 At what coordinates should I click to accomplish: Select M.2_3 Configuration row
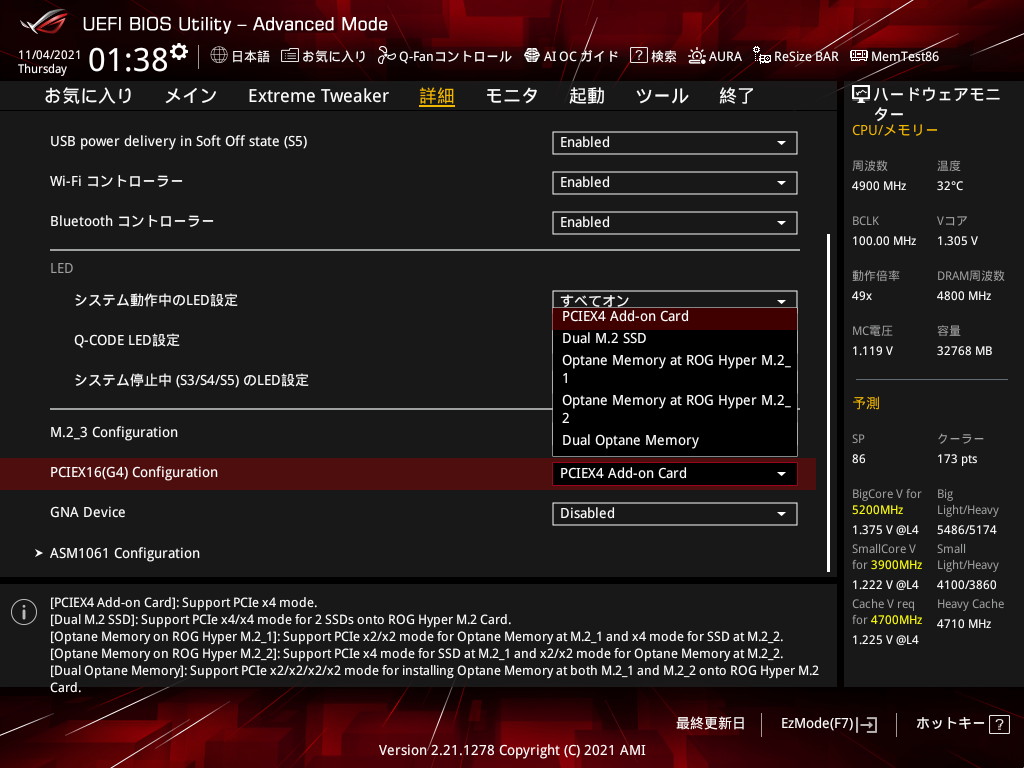114,432
